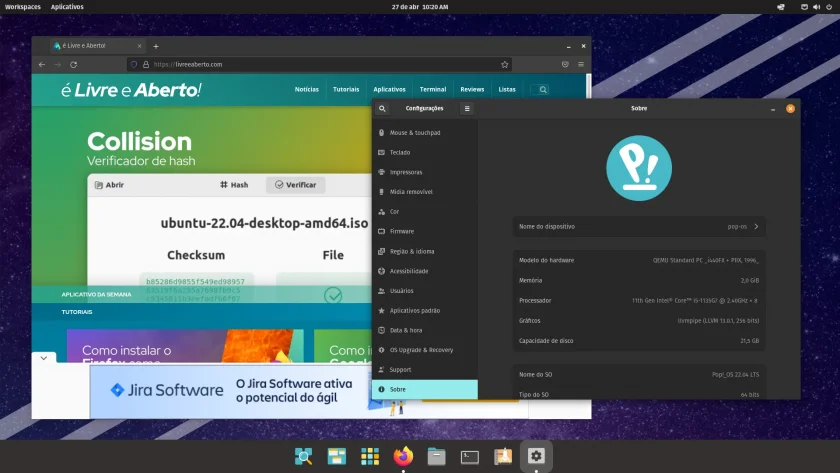
Task: Click Workspaces in the top bar
Action: coord(22,7)
